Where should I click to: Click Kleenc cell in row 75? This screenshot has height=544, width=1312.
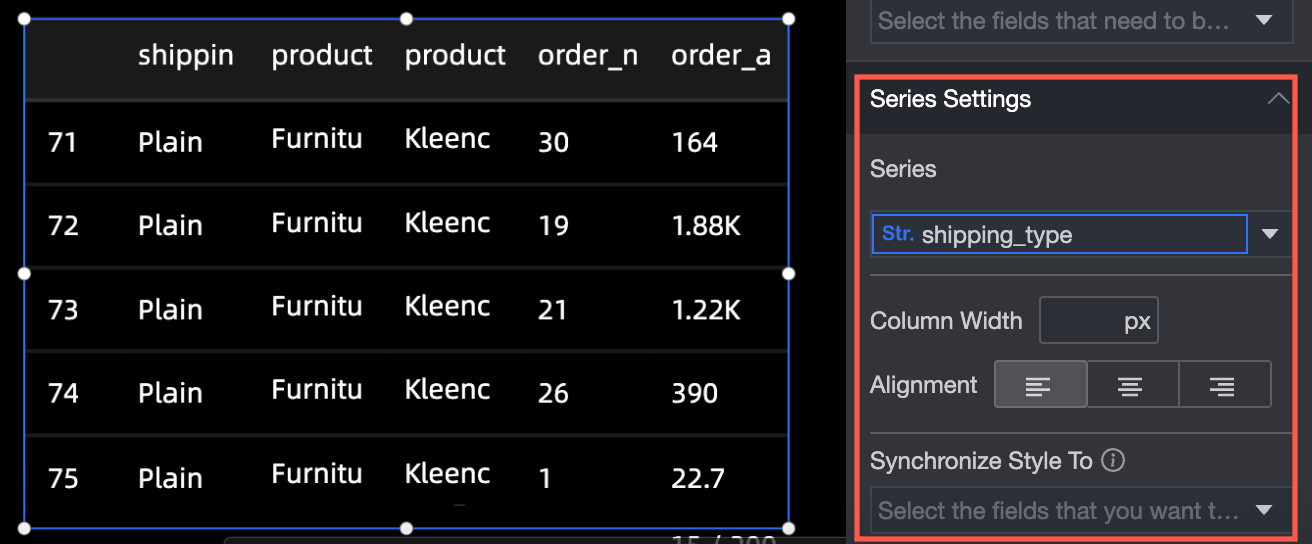pos(447,473)
